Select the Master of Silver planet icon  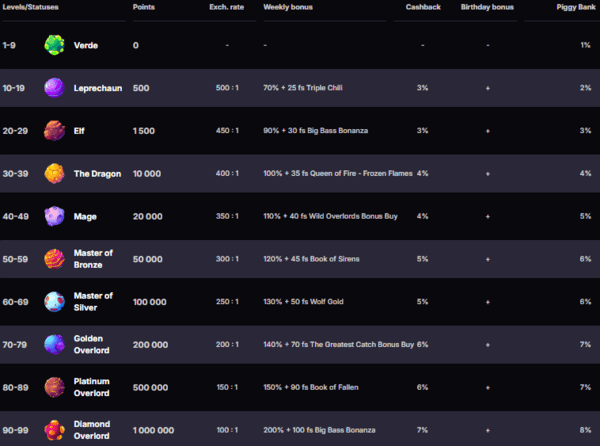tap(54, 302)
